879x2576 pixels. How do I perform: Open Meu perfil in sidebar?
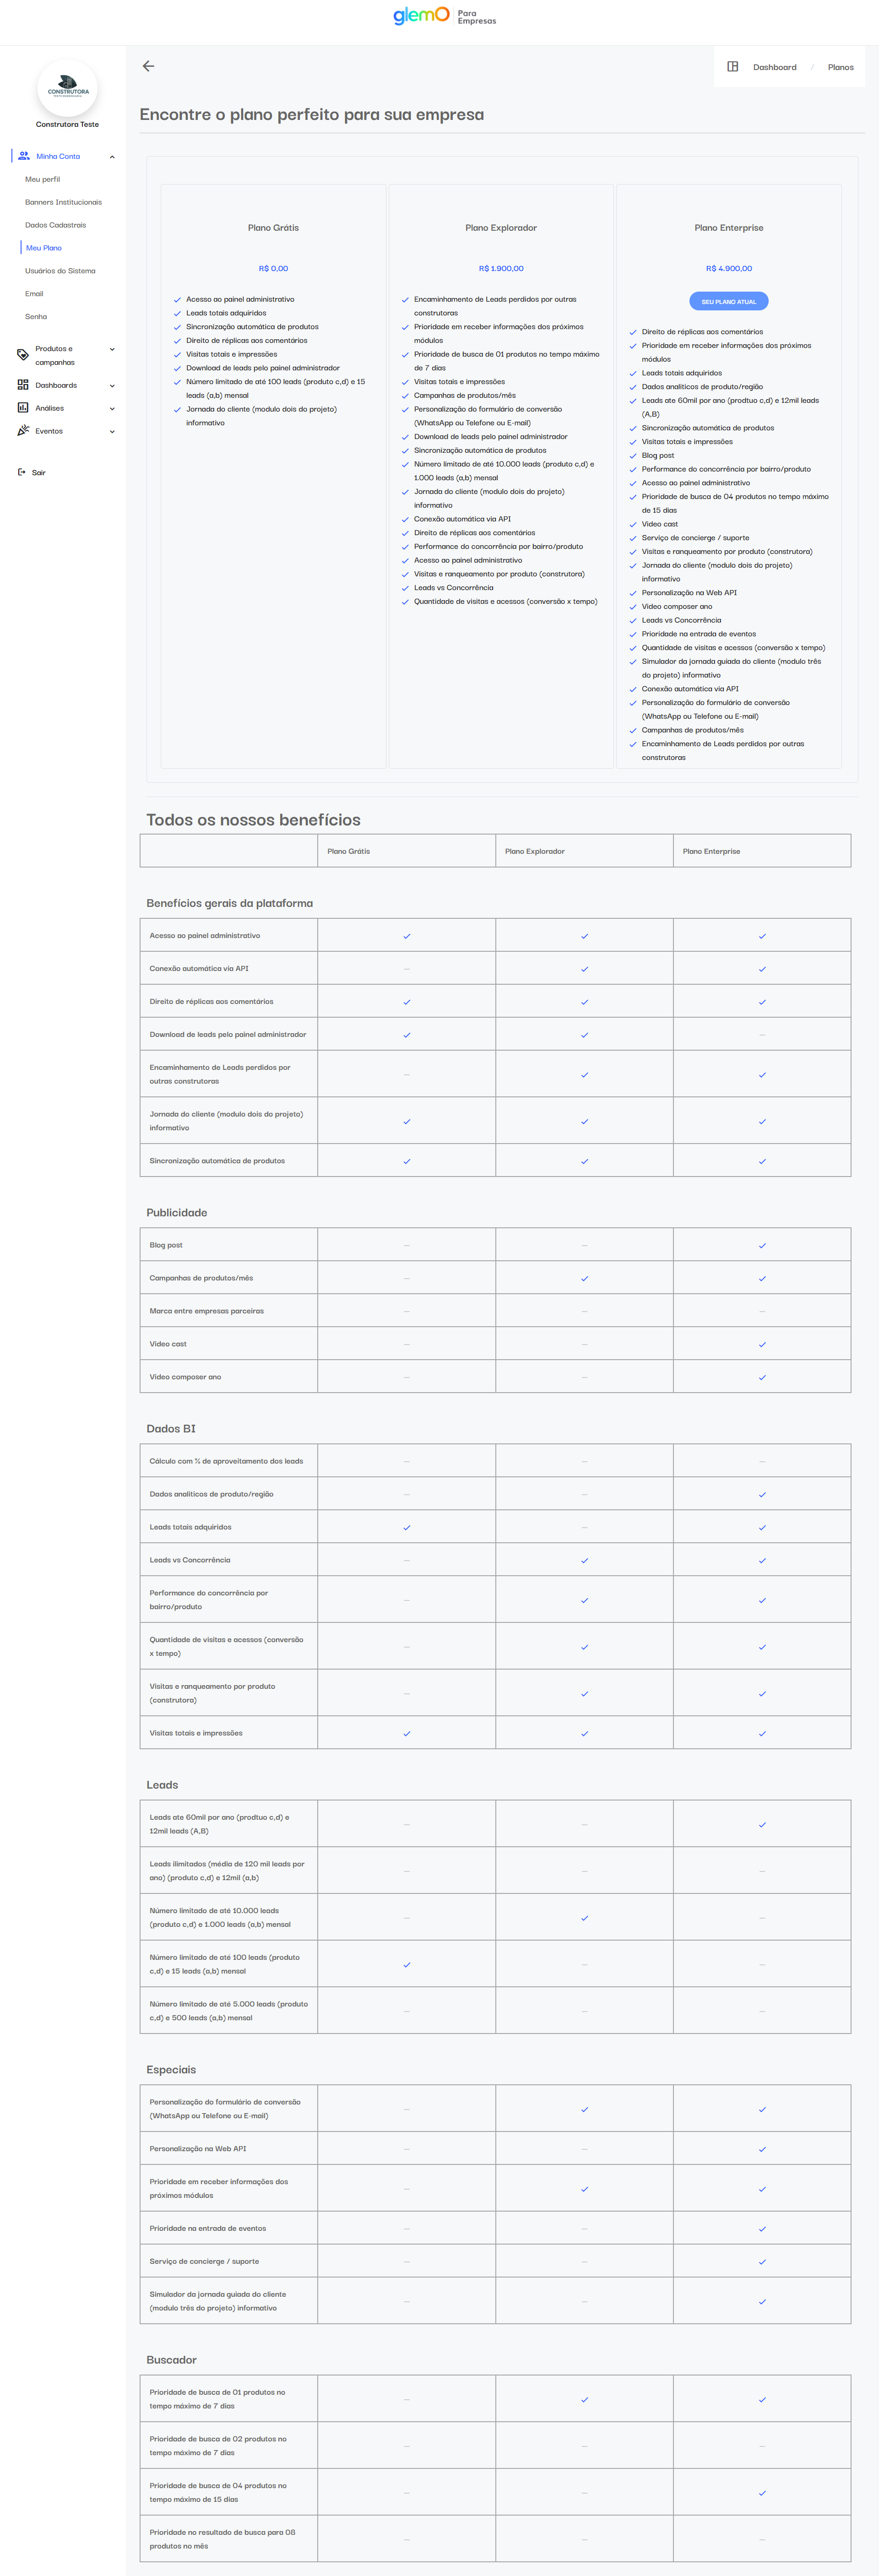[x=43, y=180]
